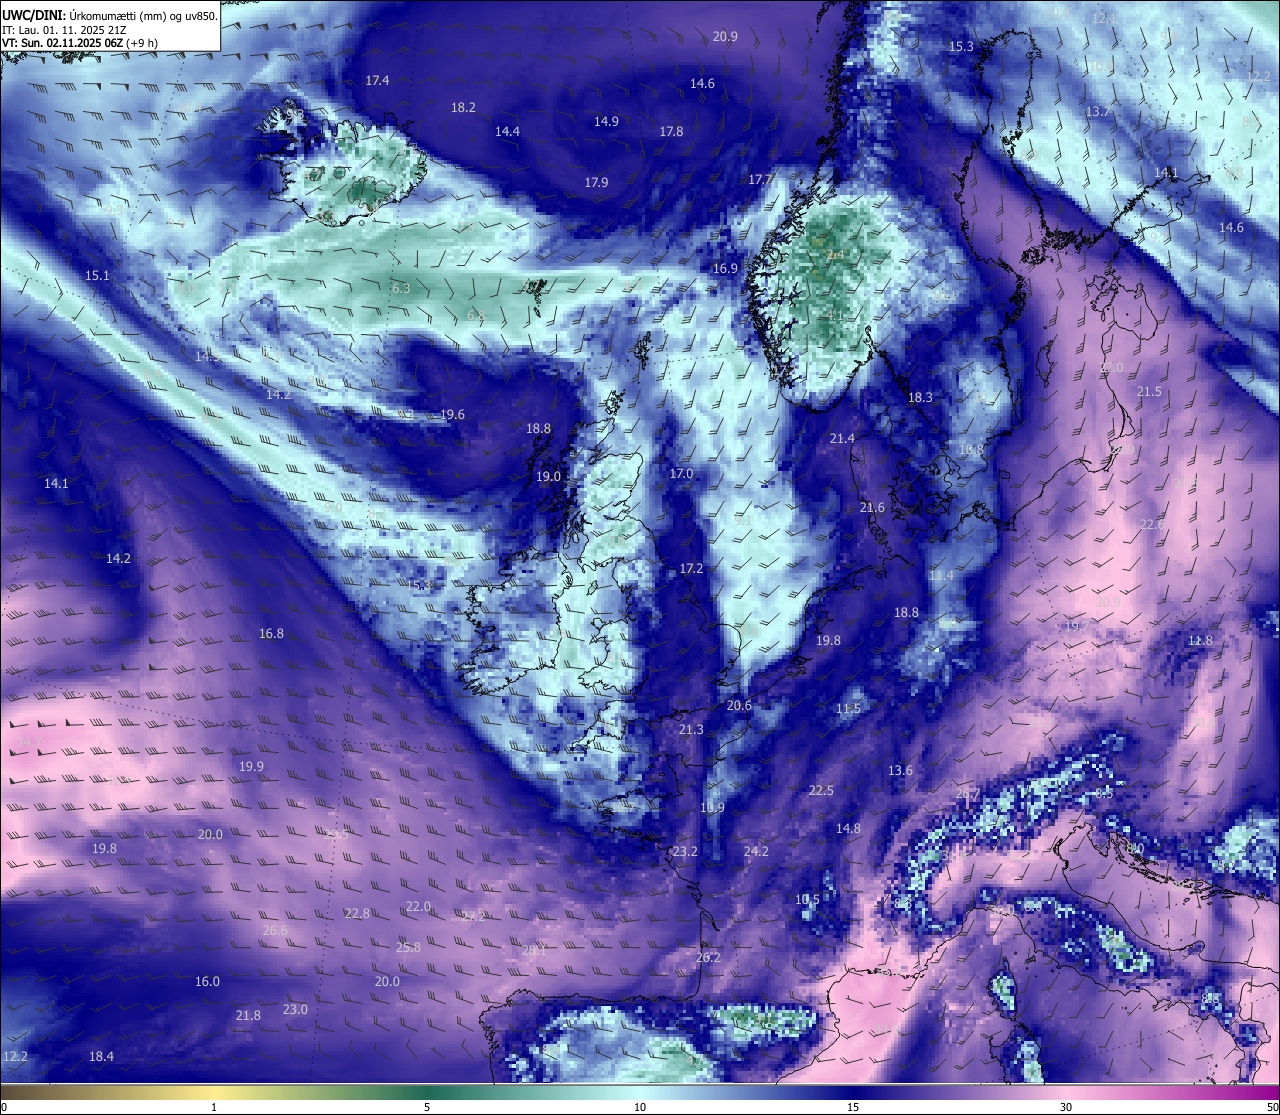Click the 25.8 value in the southern Atlantic area
Image resolution: width=1280 pixels, height=1115 pixels.
(x=408, y=948)
